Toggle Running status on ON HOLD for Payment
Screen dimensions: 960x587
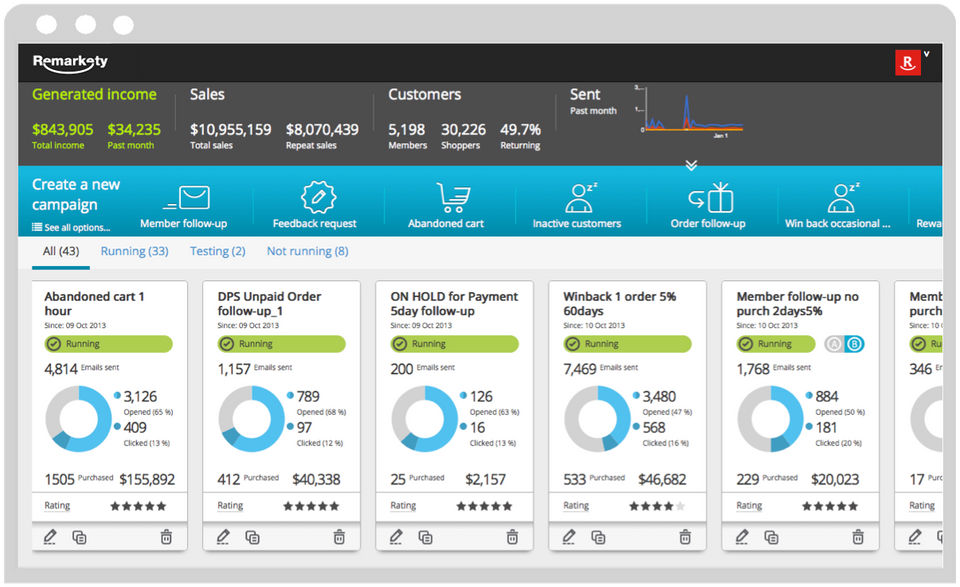coord(454,344)
